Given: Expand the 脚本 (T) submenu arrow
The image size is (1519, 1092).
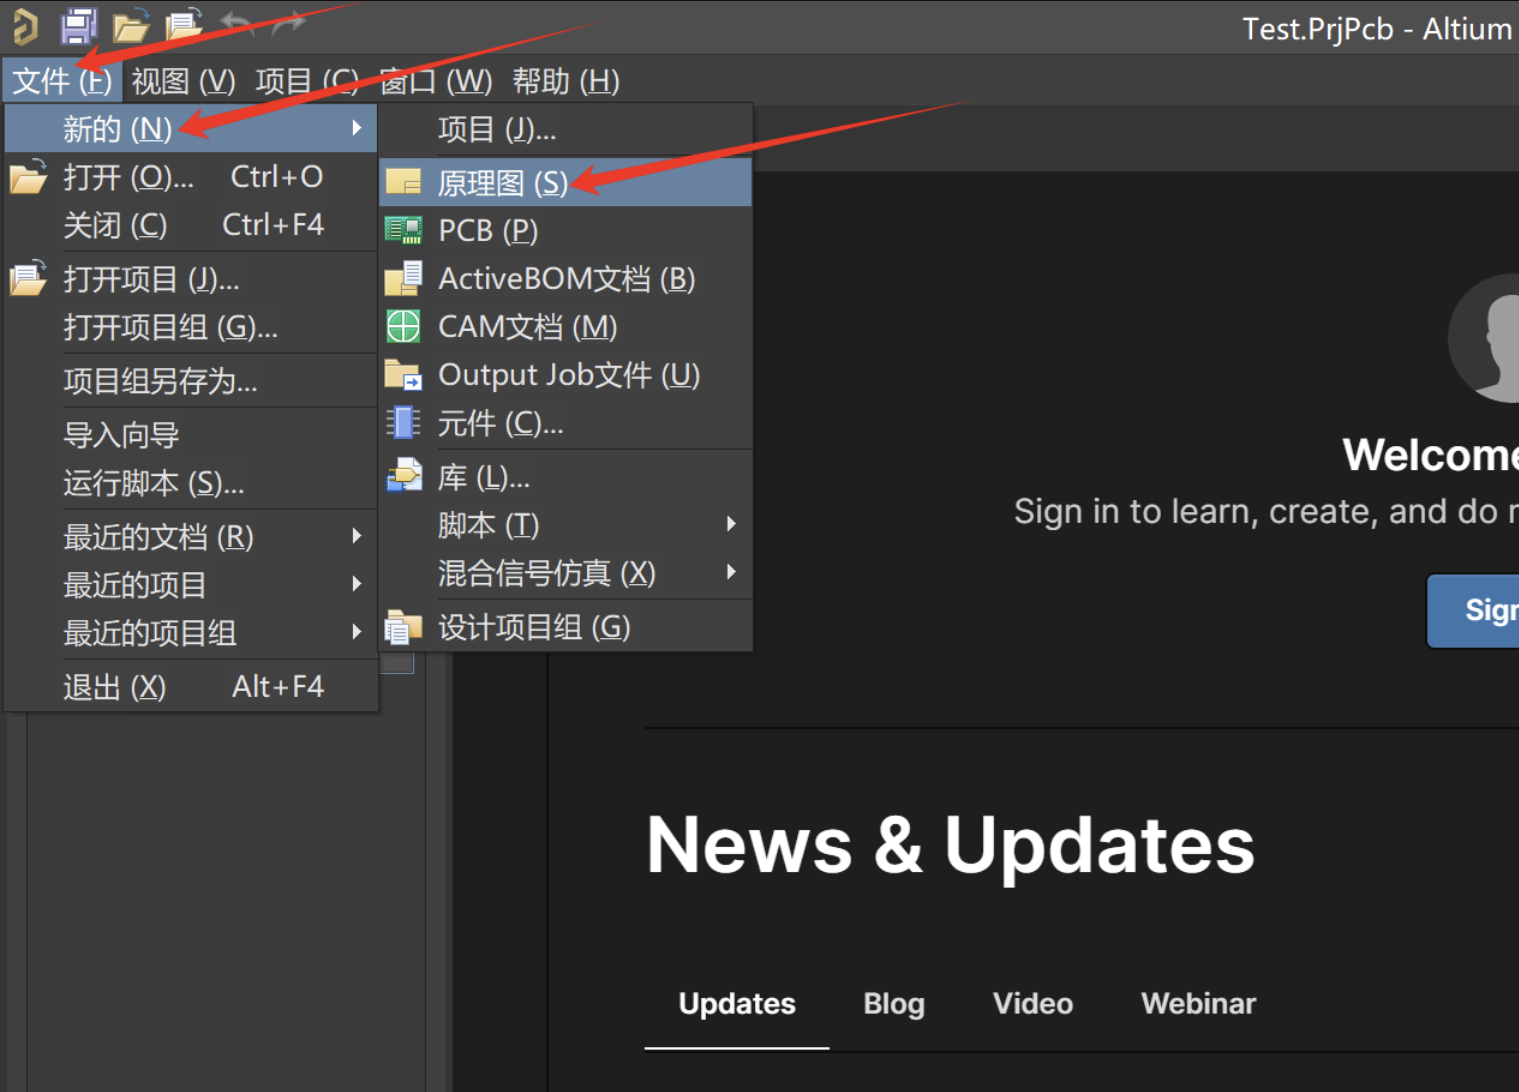Looking at the screenshot, I should click(731, 524).
